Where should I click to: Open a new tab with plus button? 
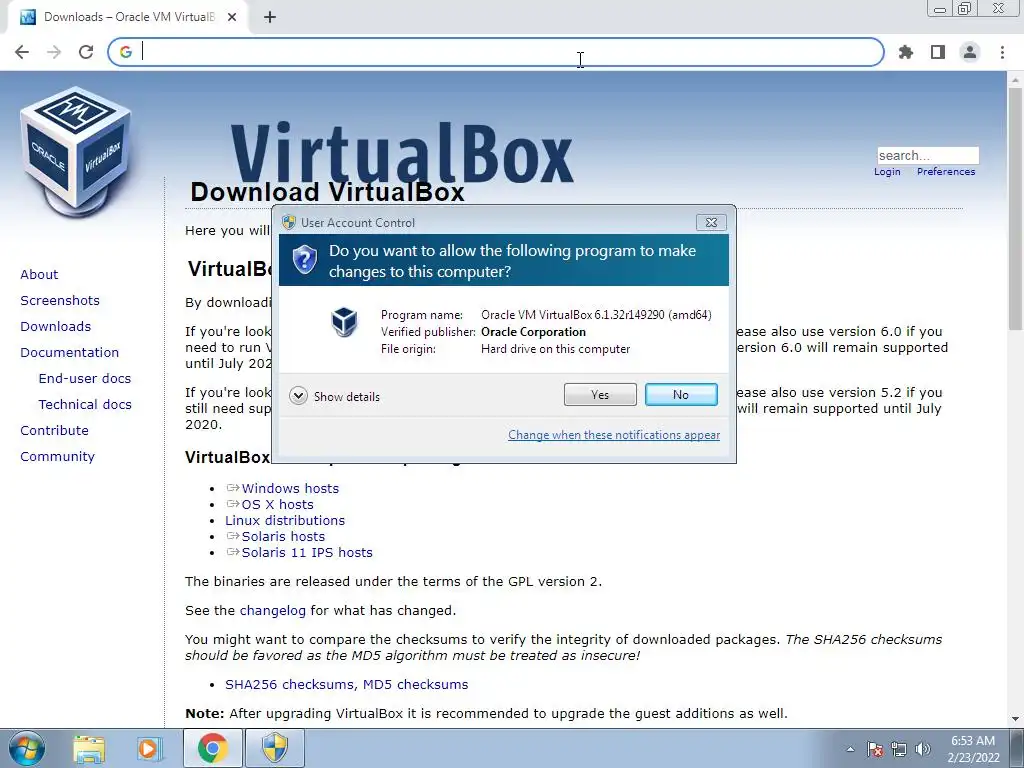[270, 17]
